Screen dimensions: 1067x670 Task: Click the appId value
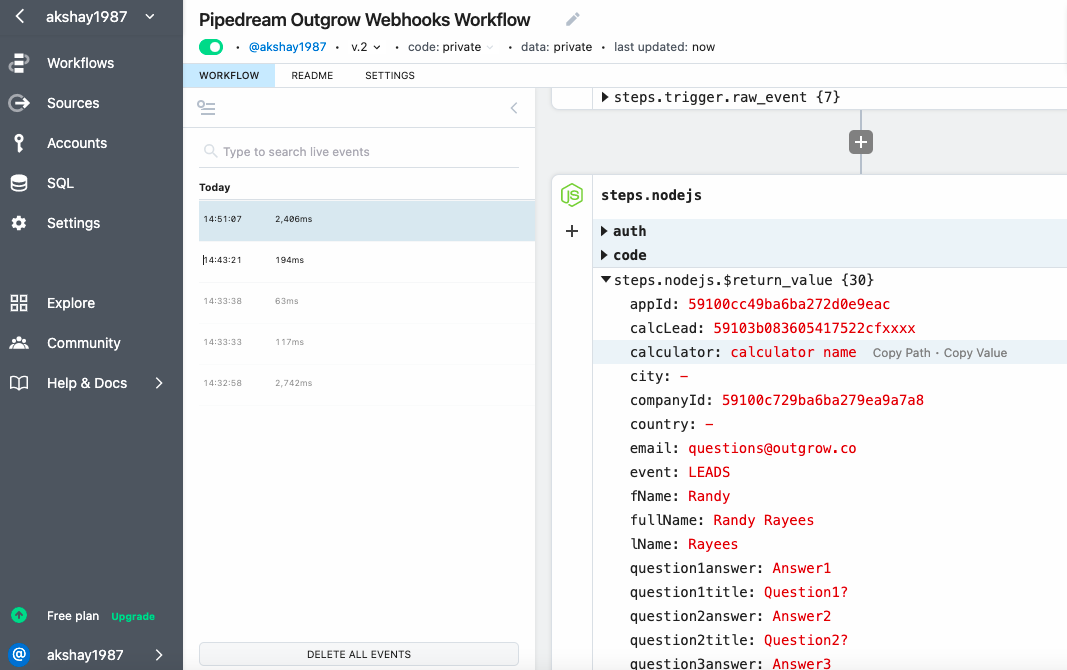coord(789,304)
